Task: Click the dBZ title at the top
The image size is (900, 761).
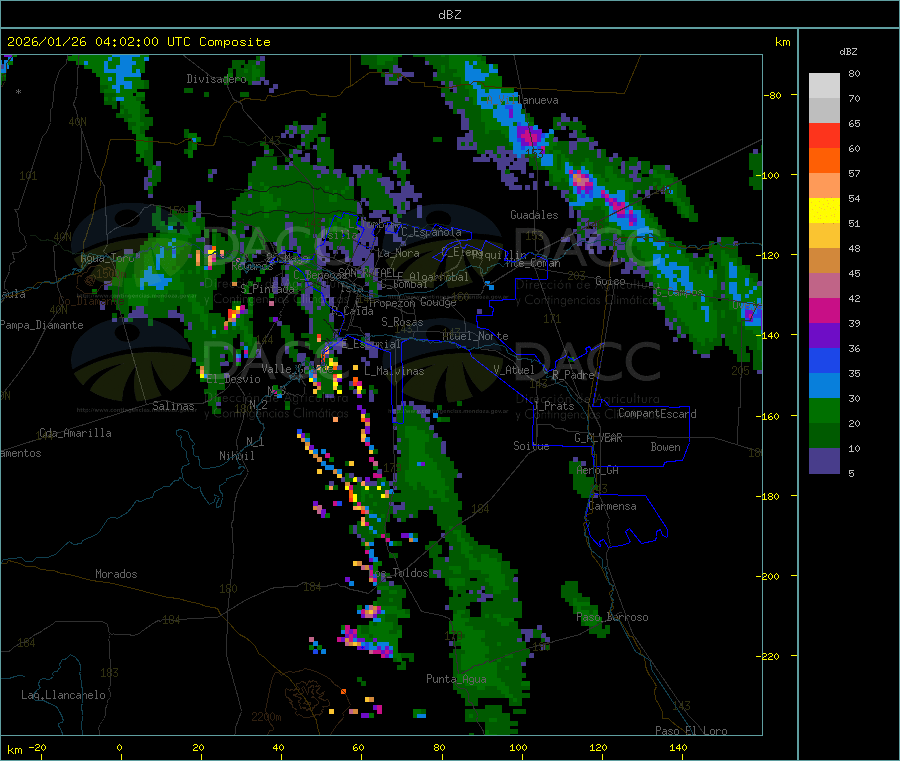Action: pyautogui.click(x=449, y=15)
